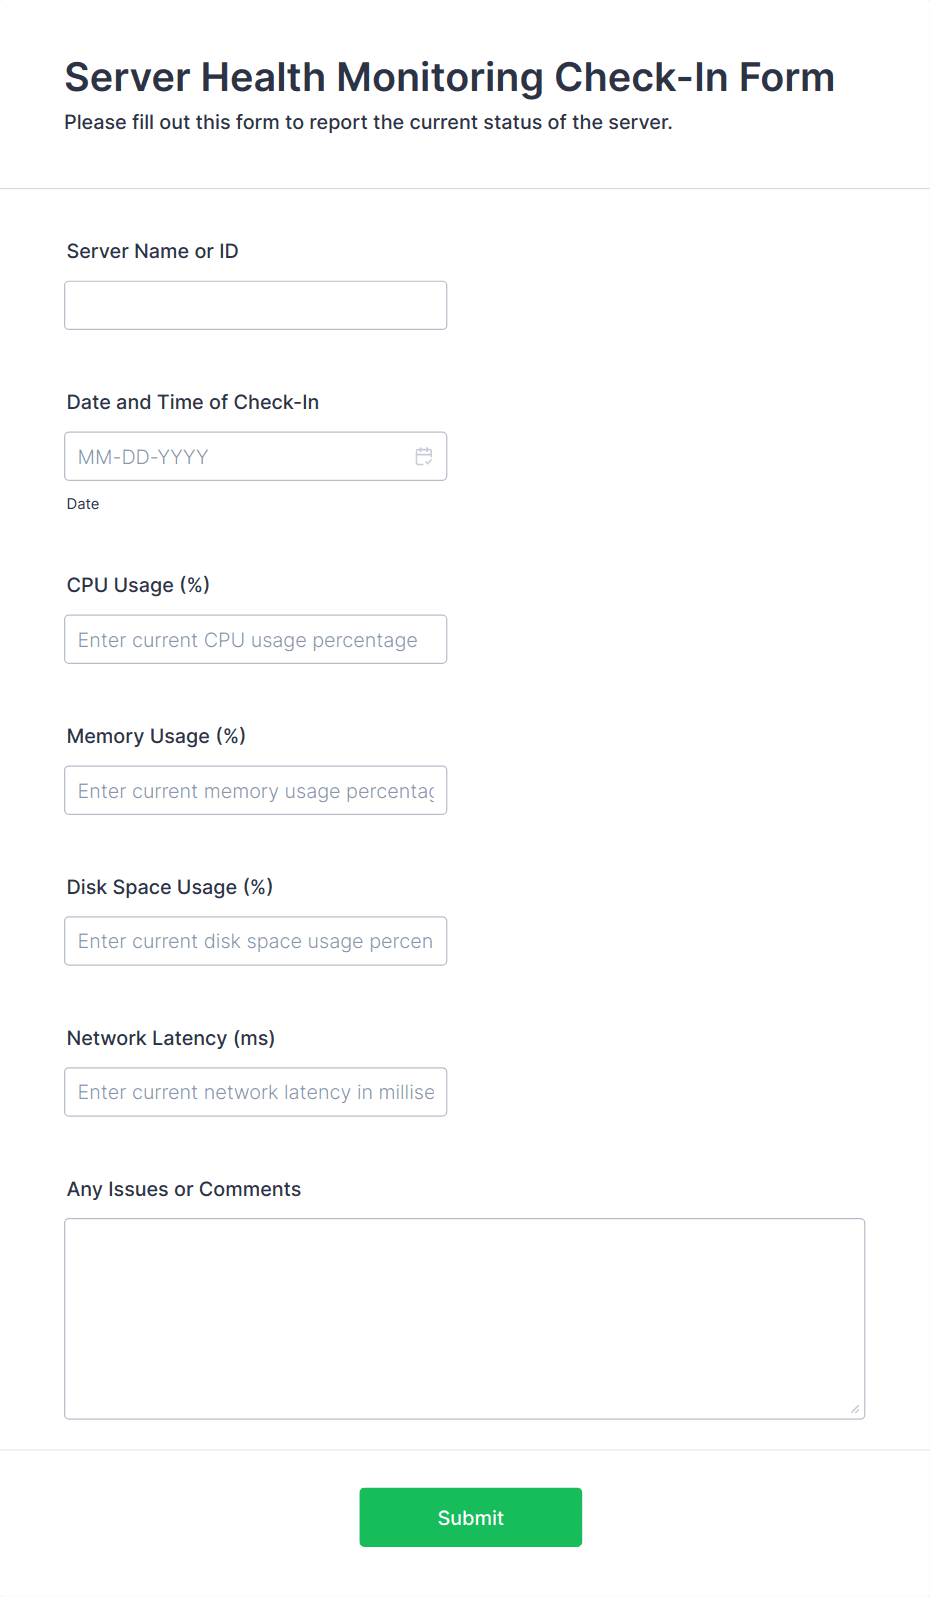This screenshot has height=1597, width=930.
Task: Click the 'Server Name or ID' label
Action: (x=153, y=251)
